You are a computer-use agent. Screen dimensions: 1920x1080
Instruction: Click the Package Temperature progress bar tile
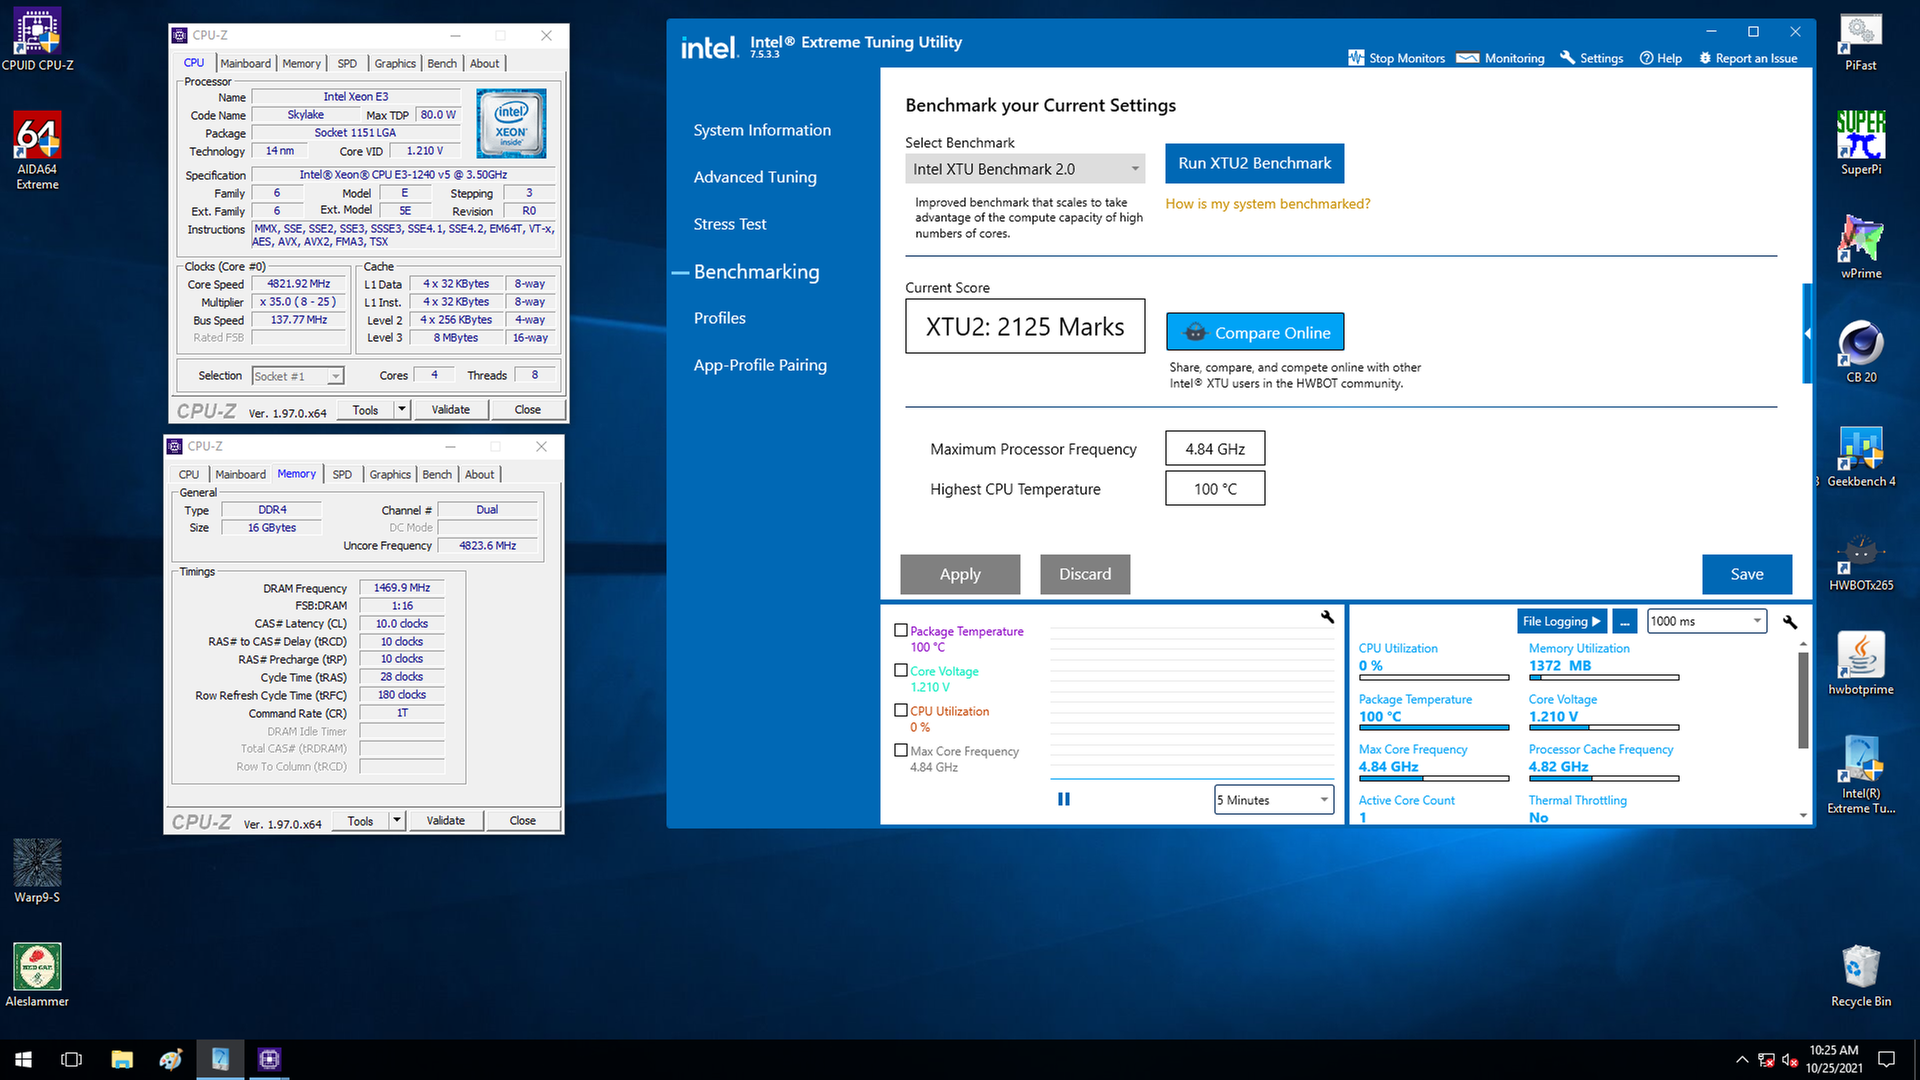point(1433,728)
